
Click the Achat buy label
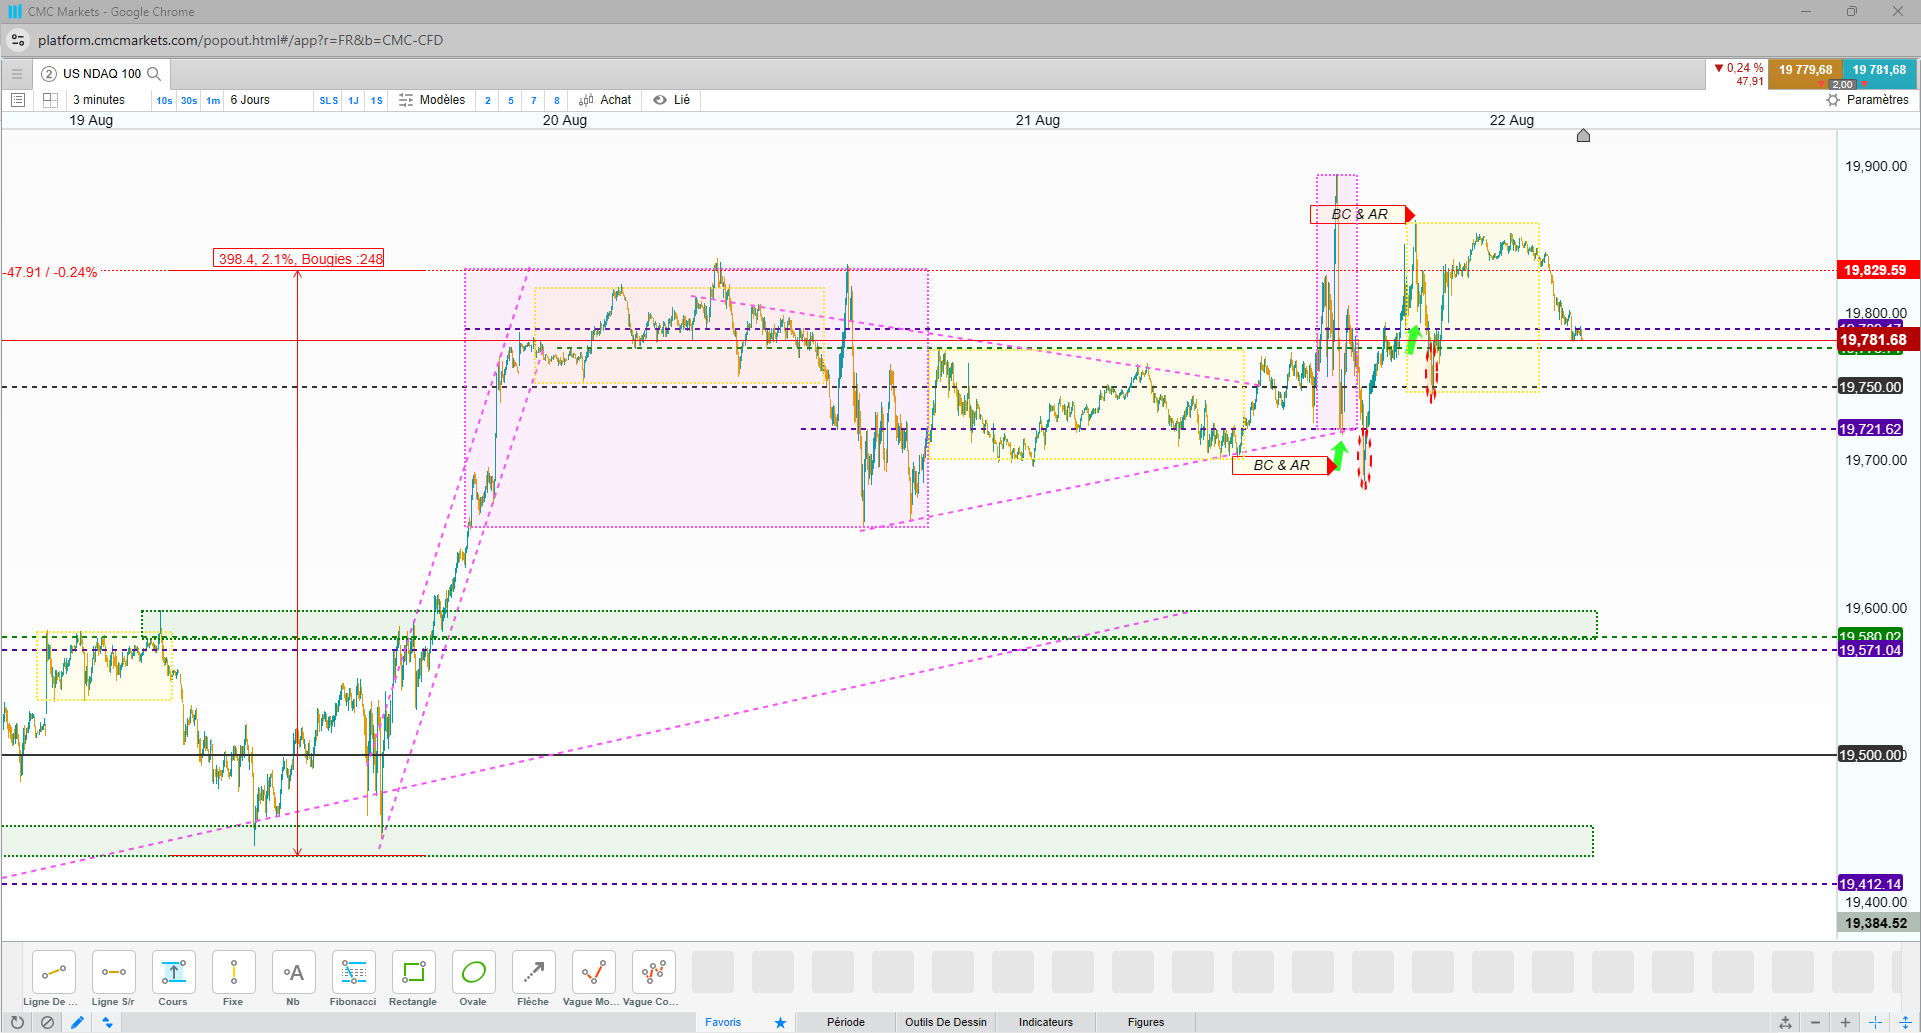click(616, 100)
